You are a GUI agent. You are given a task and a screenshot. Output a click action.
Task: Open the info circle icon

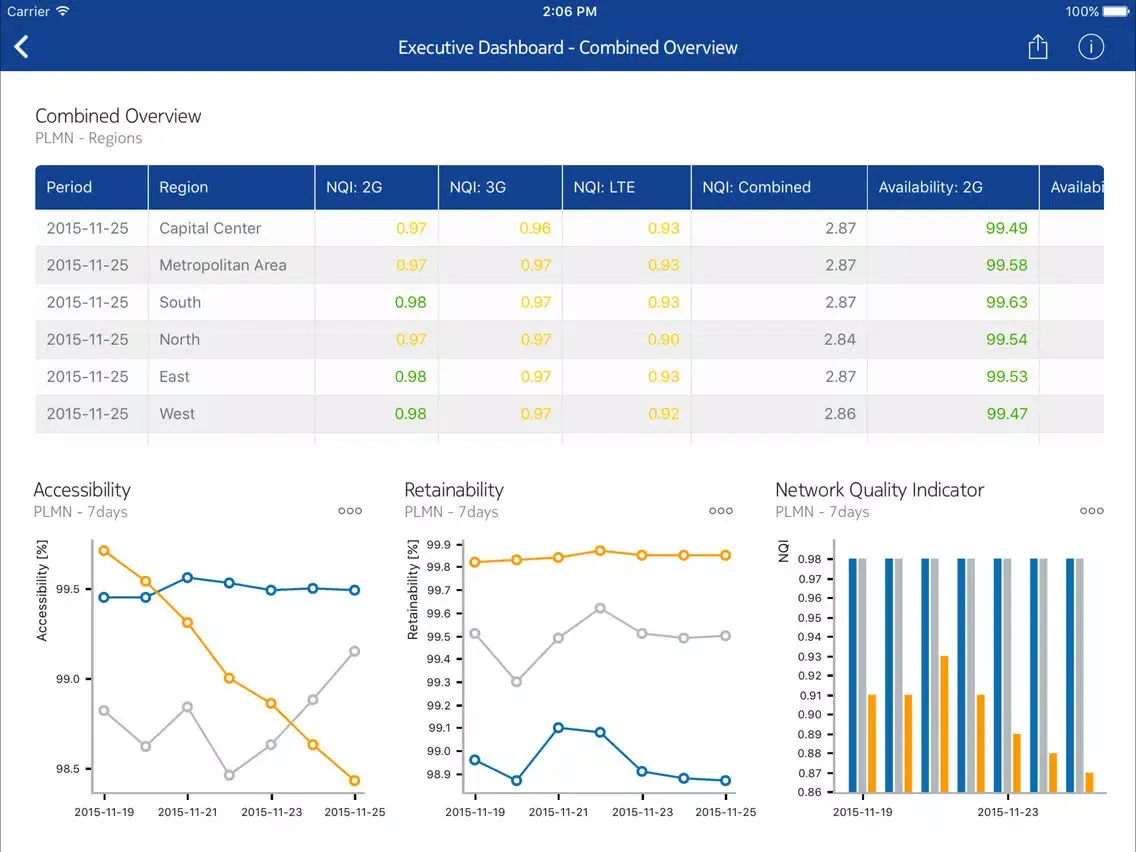click(x=1091, y=47)
